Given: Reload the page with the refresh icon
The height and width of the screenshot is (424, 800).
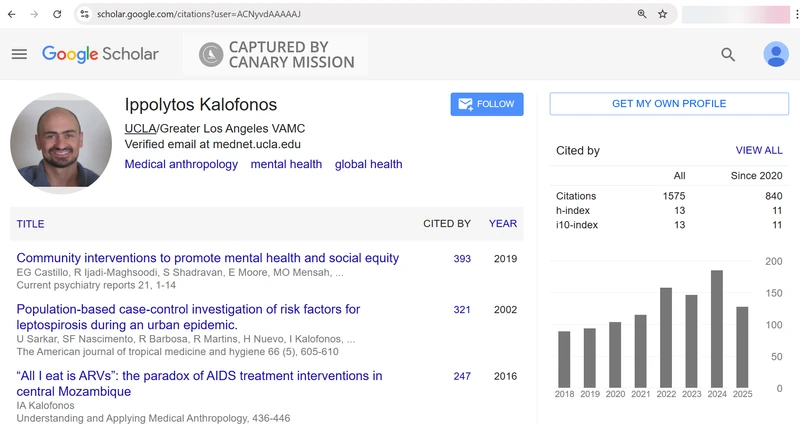Looking at the screenshot, I should pos(57,14).
